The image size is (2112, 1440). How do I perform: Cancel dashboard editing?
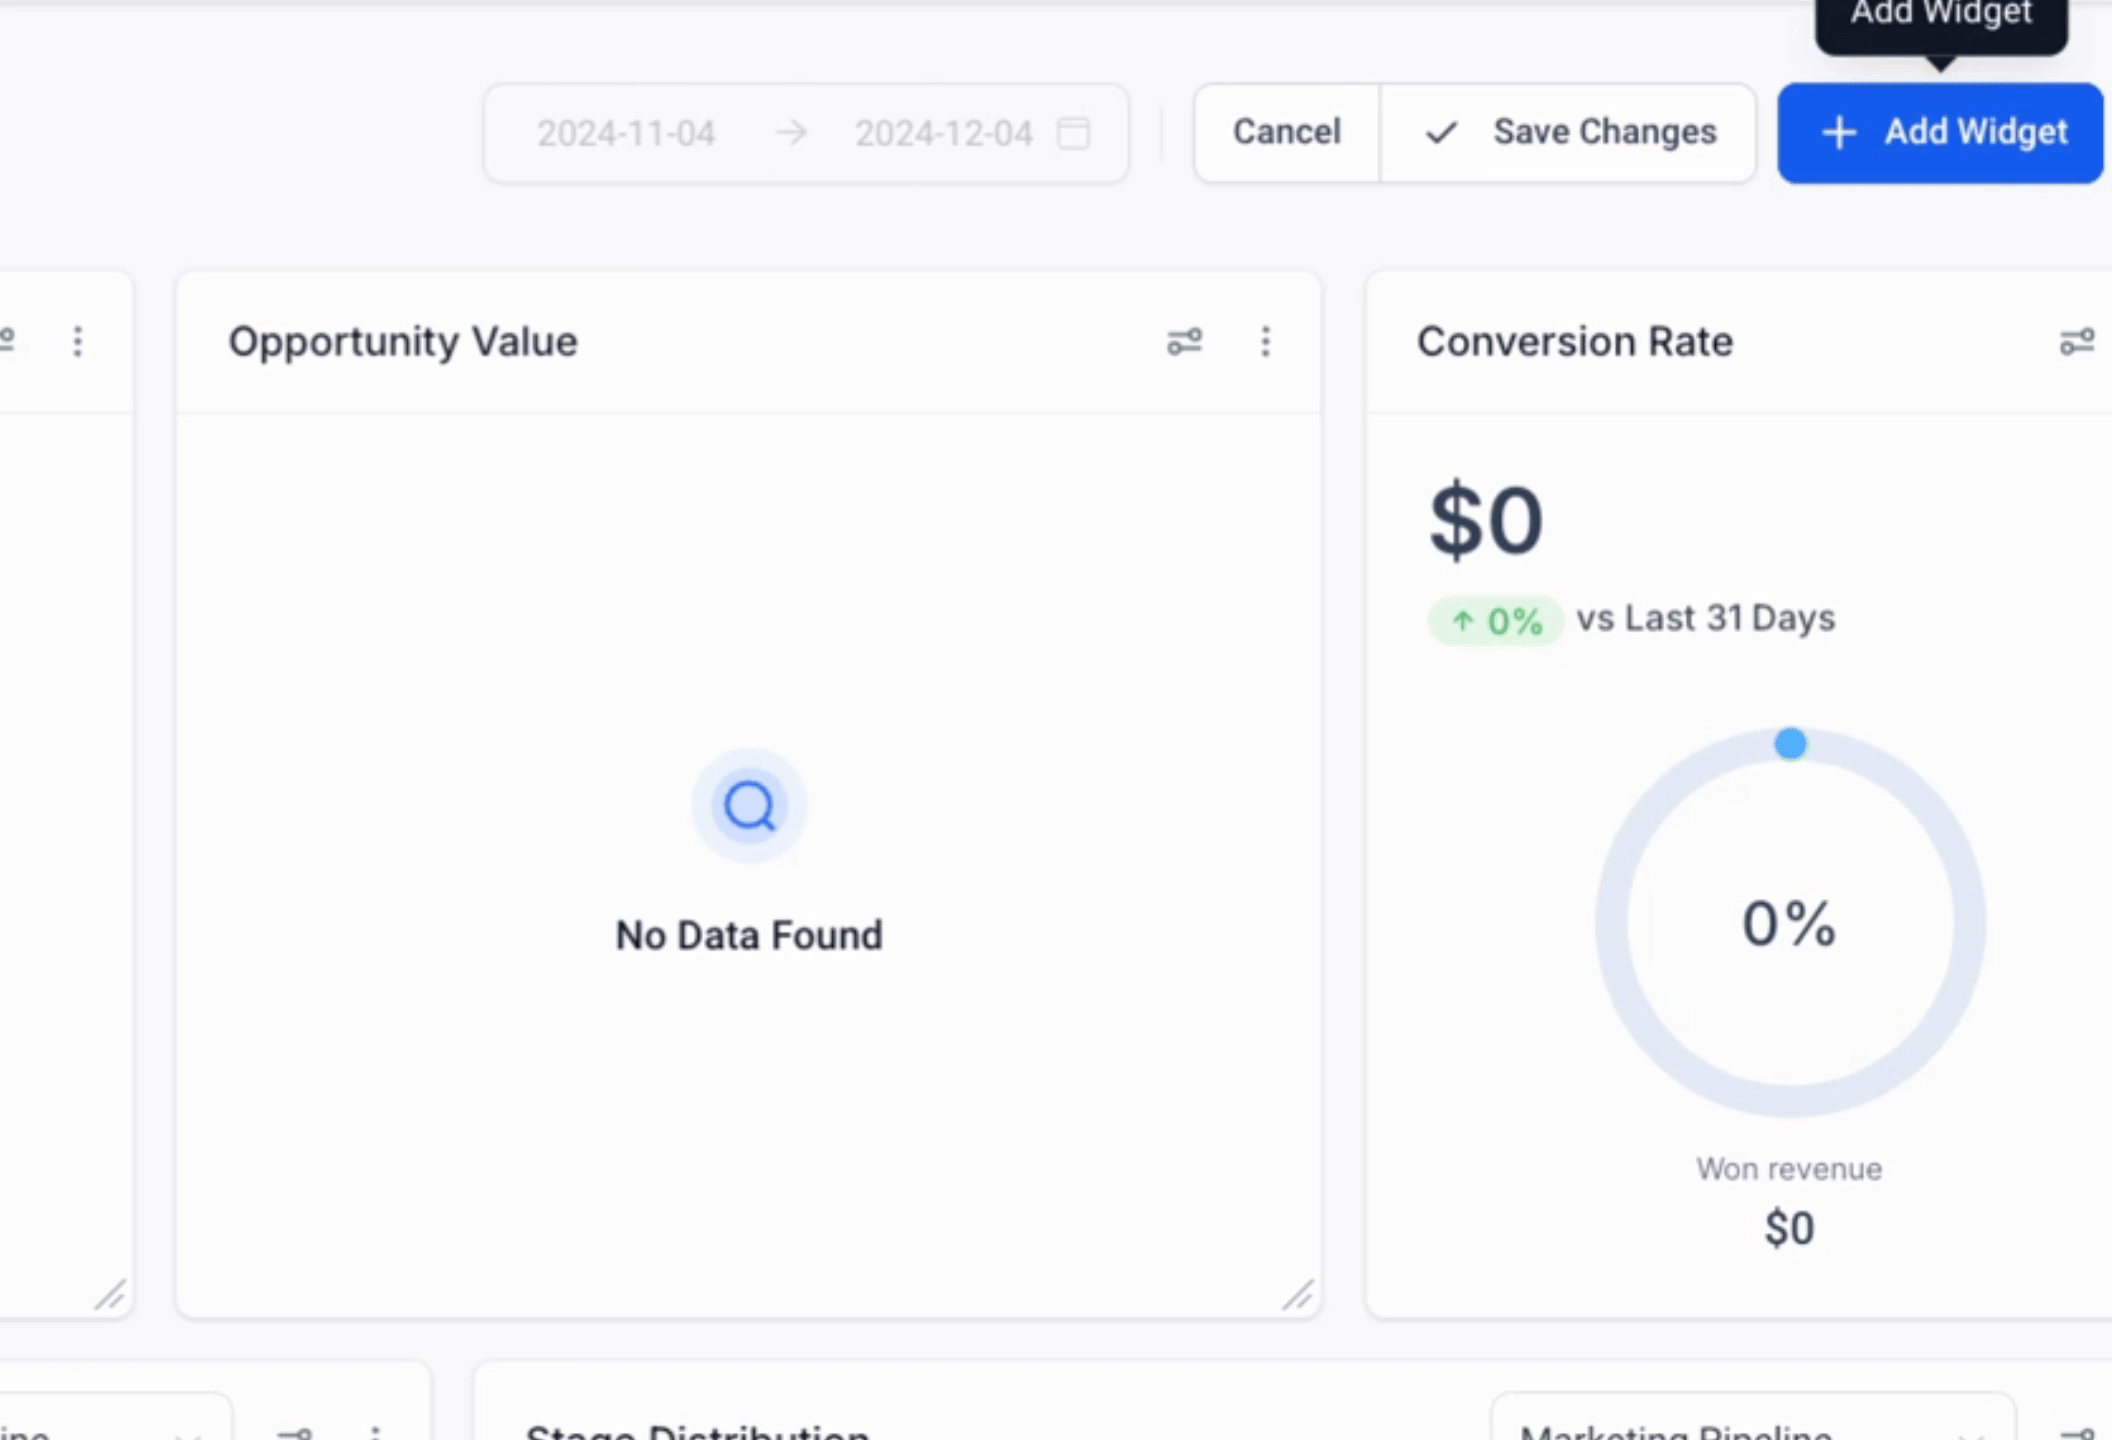1286,133
